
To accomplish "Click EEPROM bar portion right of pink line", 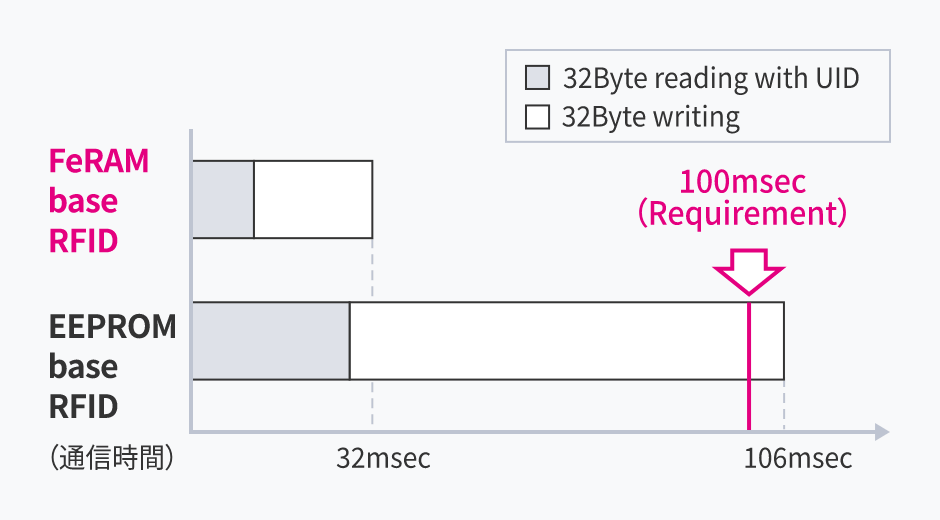I will [767, 341].
